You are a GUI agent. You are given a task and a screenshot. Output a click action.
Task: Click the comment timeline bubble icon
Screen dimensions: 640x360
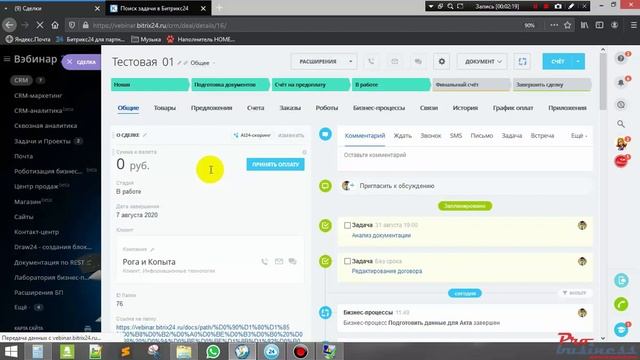tap(325, 134)
